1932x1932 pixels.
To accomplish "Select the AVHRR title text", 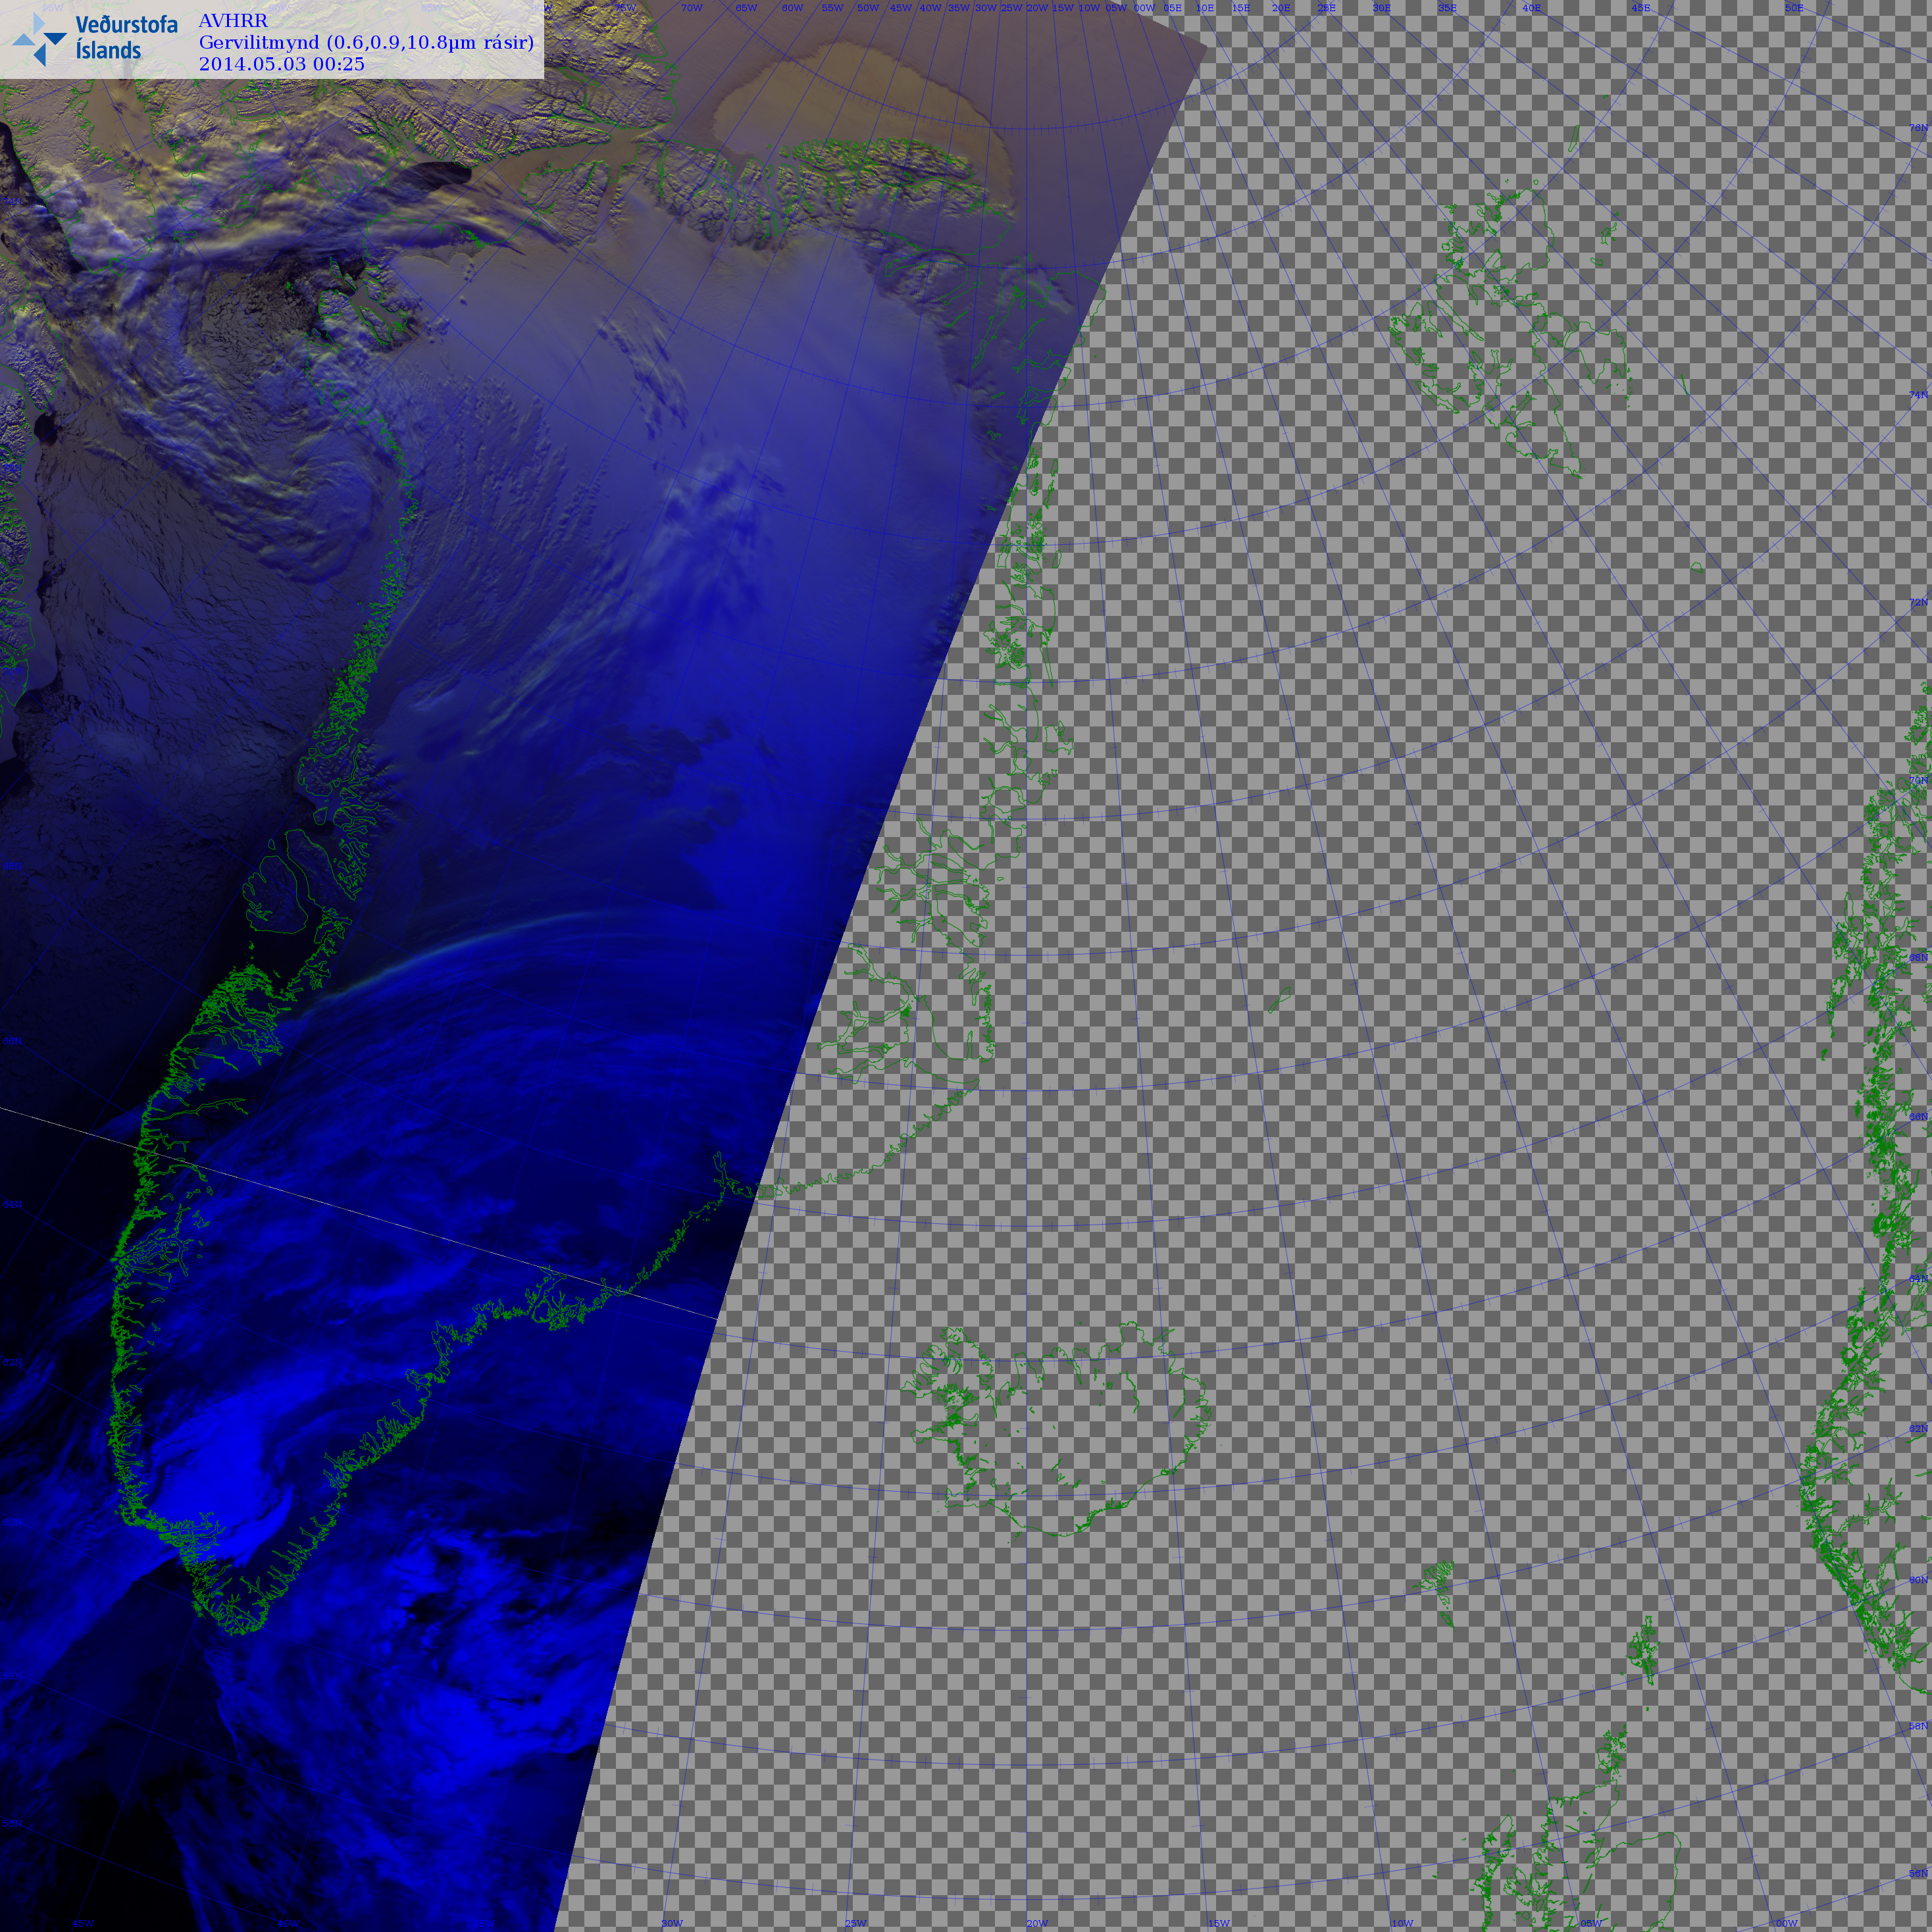I will (x=233, y=21).
